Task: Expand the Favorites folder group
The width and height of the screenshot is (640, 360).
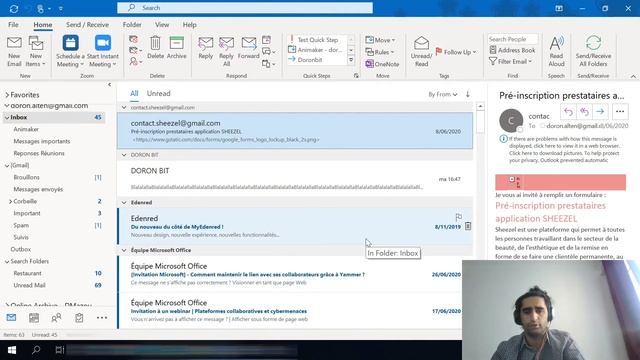Action: pyautogui.click(x=7, y=95)
